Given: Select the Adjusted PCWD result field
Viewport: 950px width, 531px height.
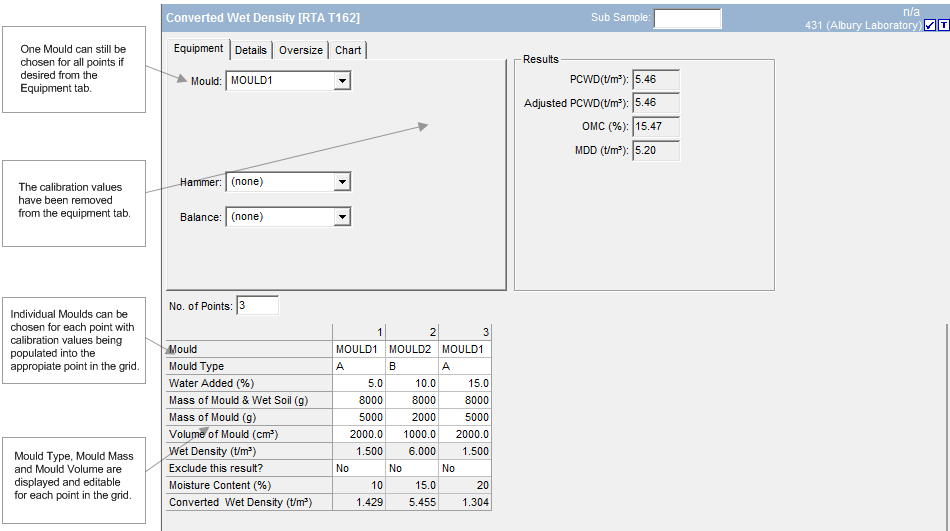Looking at the screenshot, I should 656,103.
